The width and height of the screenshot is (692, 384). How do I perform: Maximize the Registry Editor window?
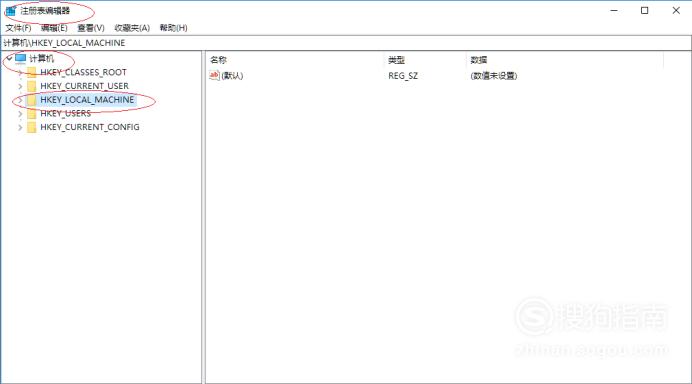(644, 11)
